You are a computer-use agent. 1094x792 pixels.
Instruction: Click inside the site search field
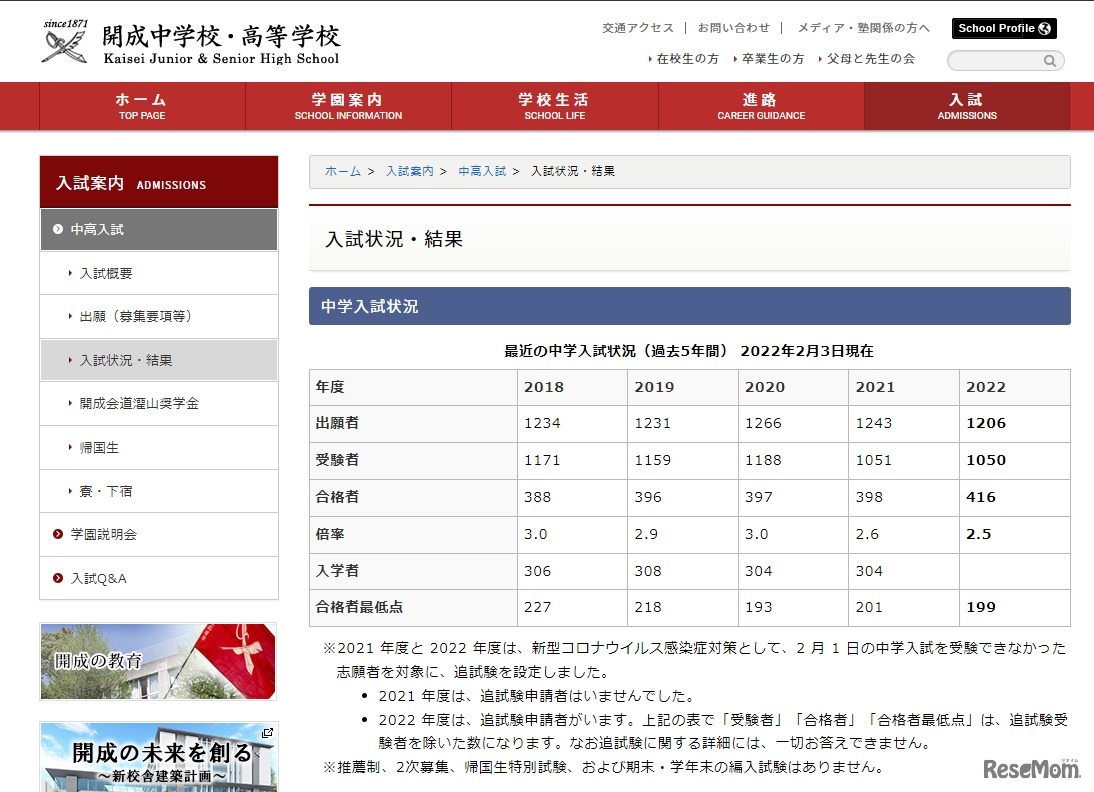click(x=995, y=61)
